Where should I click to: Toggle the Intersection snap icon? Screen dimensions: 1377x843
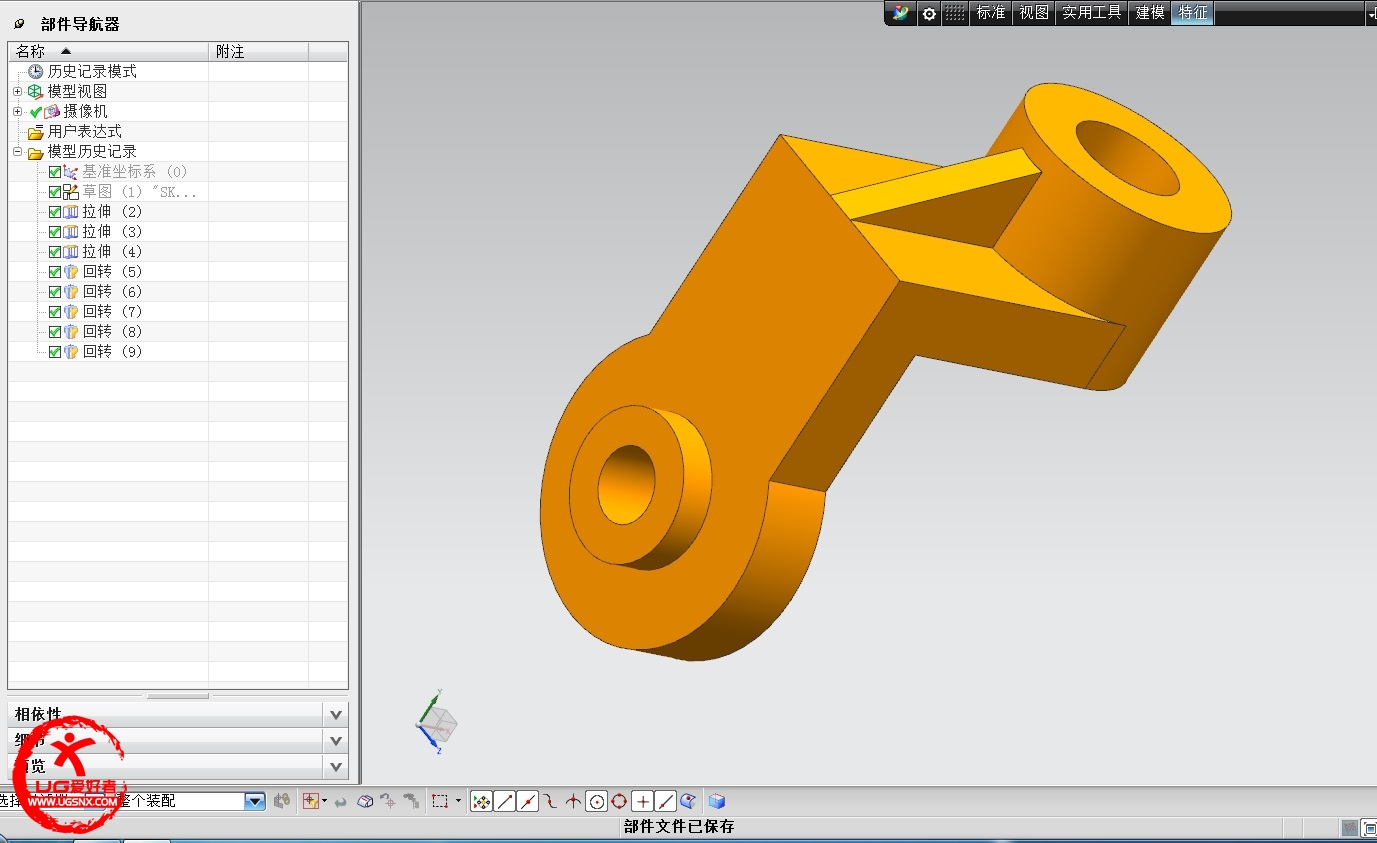[x=573, y=801]
